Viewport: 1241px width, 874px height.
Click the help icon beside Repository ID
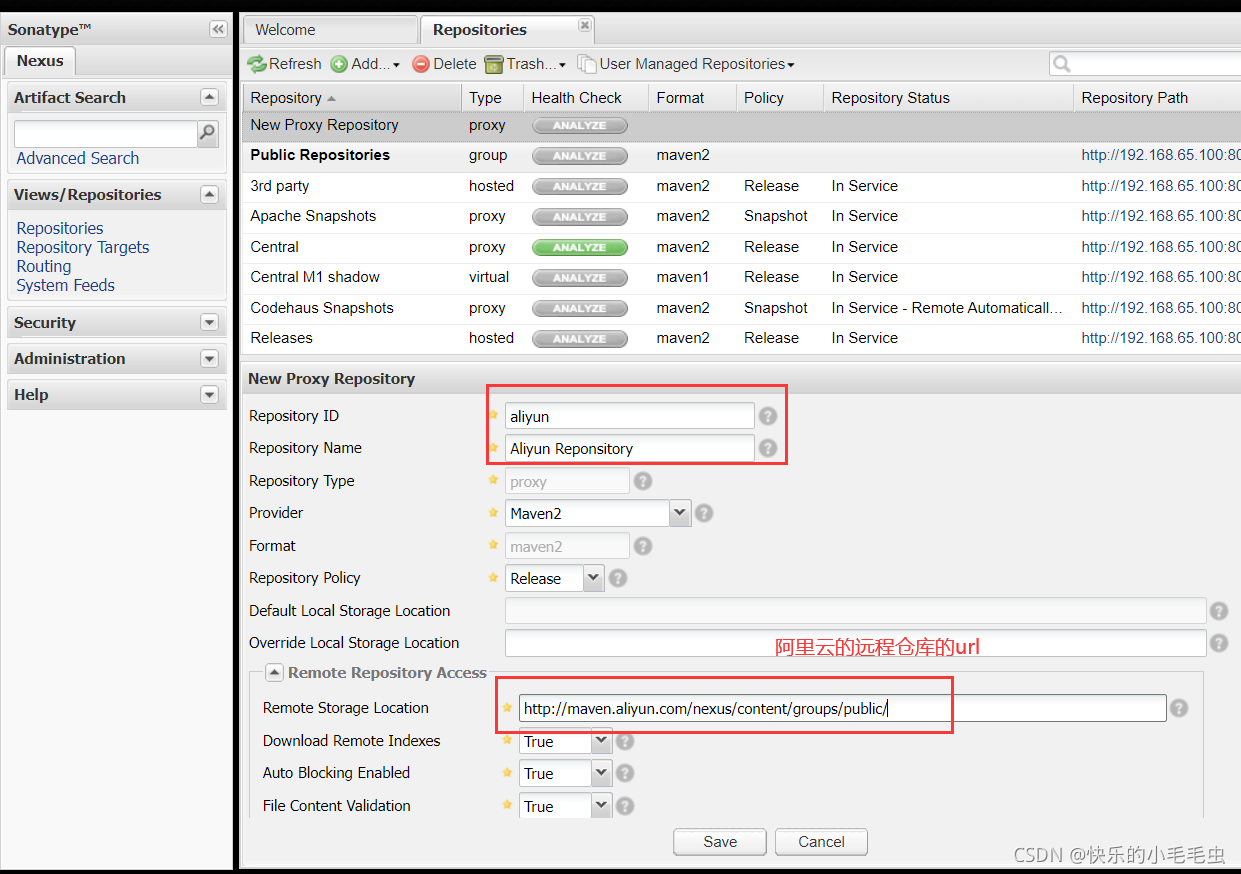click(767, 416)
